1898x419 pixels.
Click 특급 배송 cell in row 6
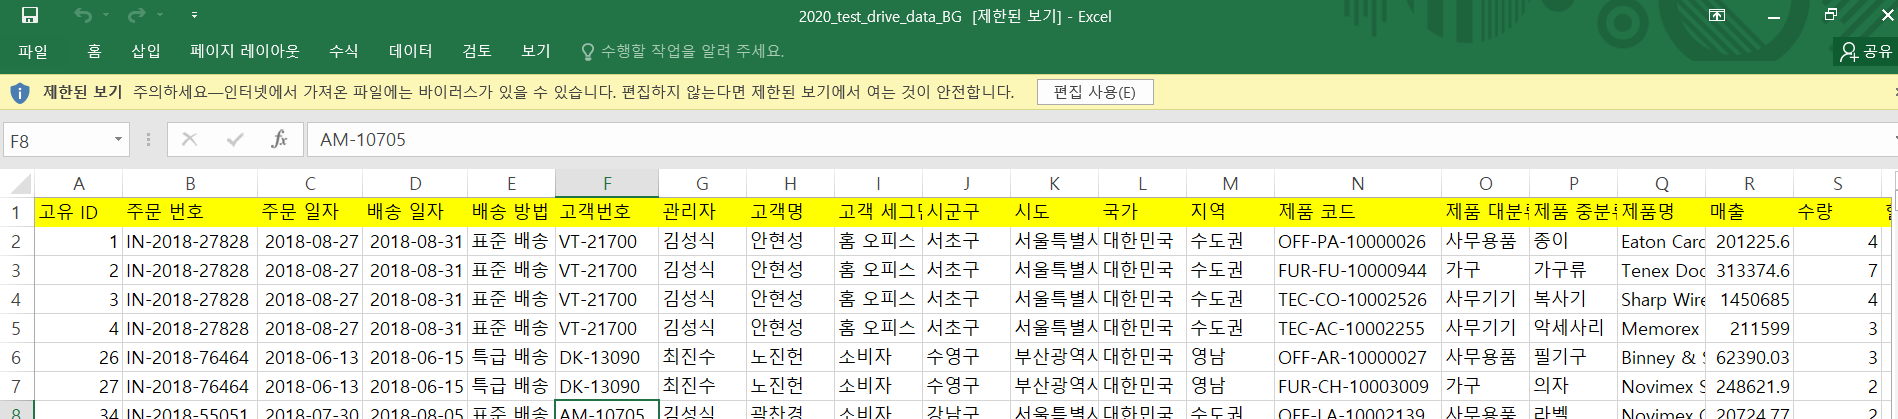(x=511, y=357)
